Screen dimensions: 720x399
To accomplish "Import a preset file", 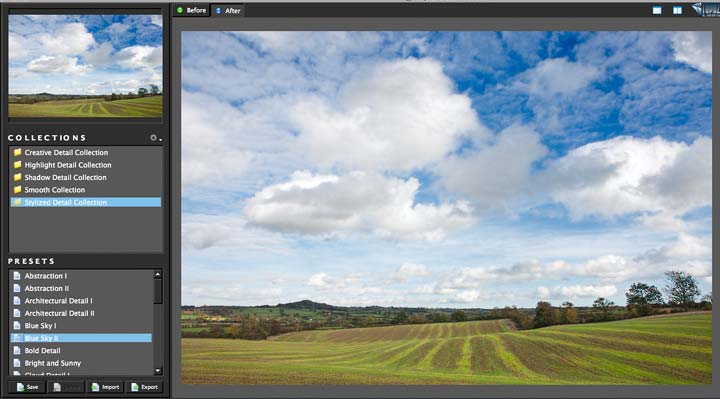I will point(106,387).
